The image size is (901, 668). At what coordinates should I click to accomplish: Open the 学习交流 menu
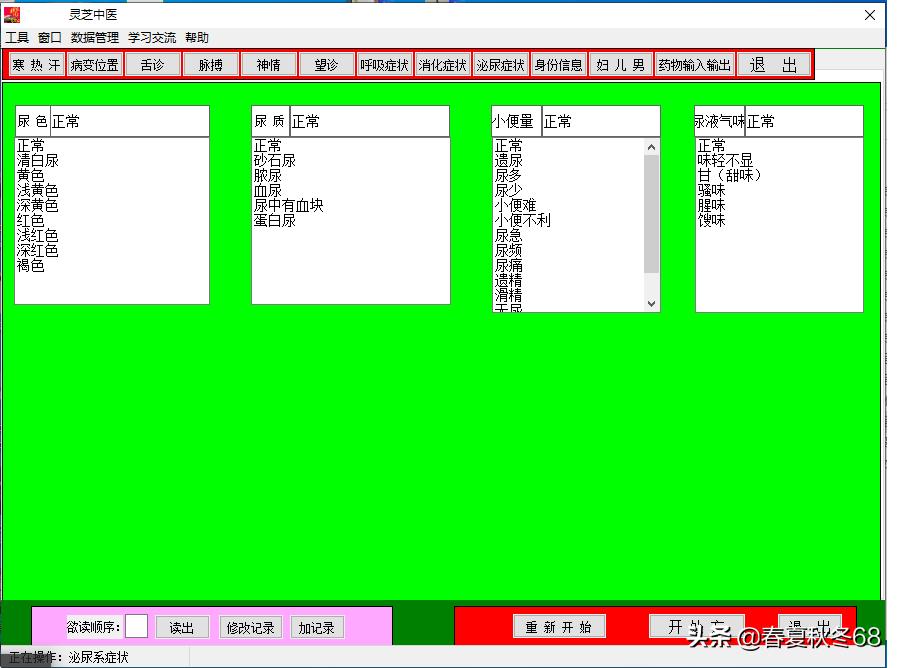[x=151, y=38]
